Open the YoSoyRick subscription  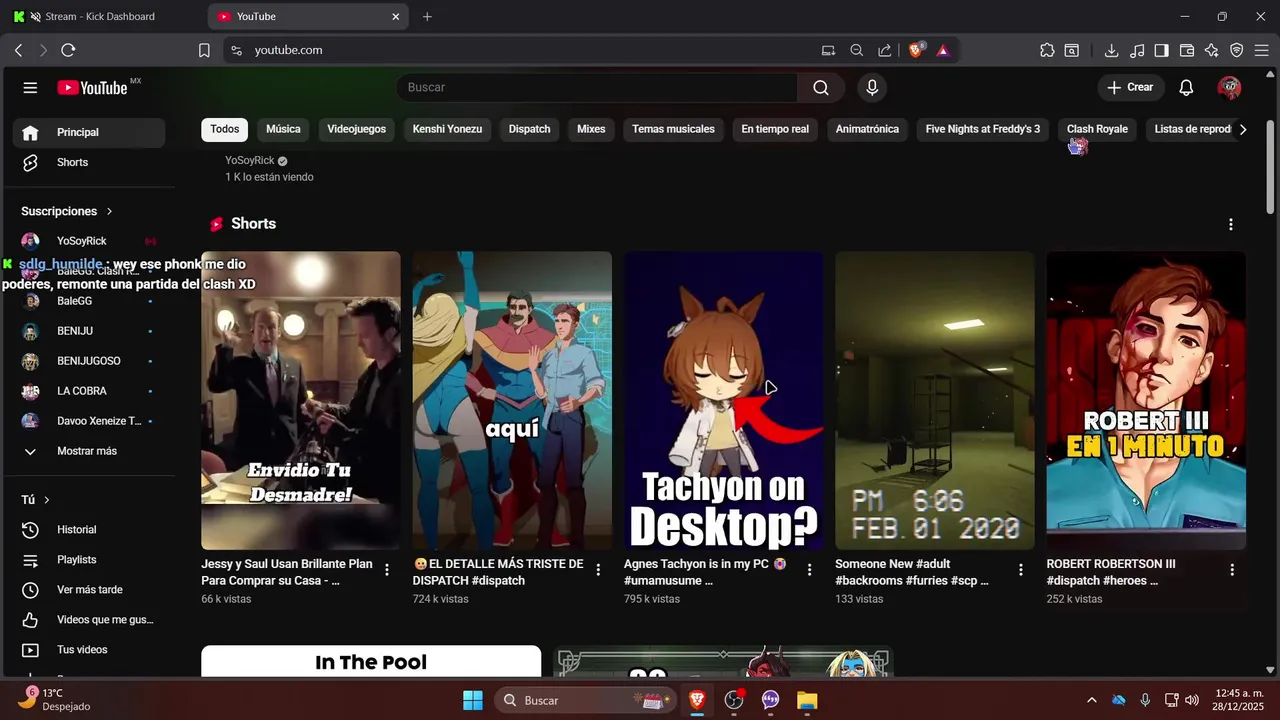click(x=89, y=241)
